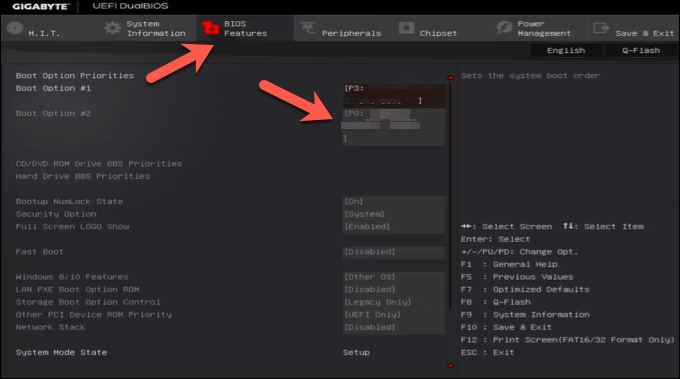Click the Chipset tab icon

click(406, 28)
